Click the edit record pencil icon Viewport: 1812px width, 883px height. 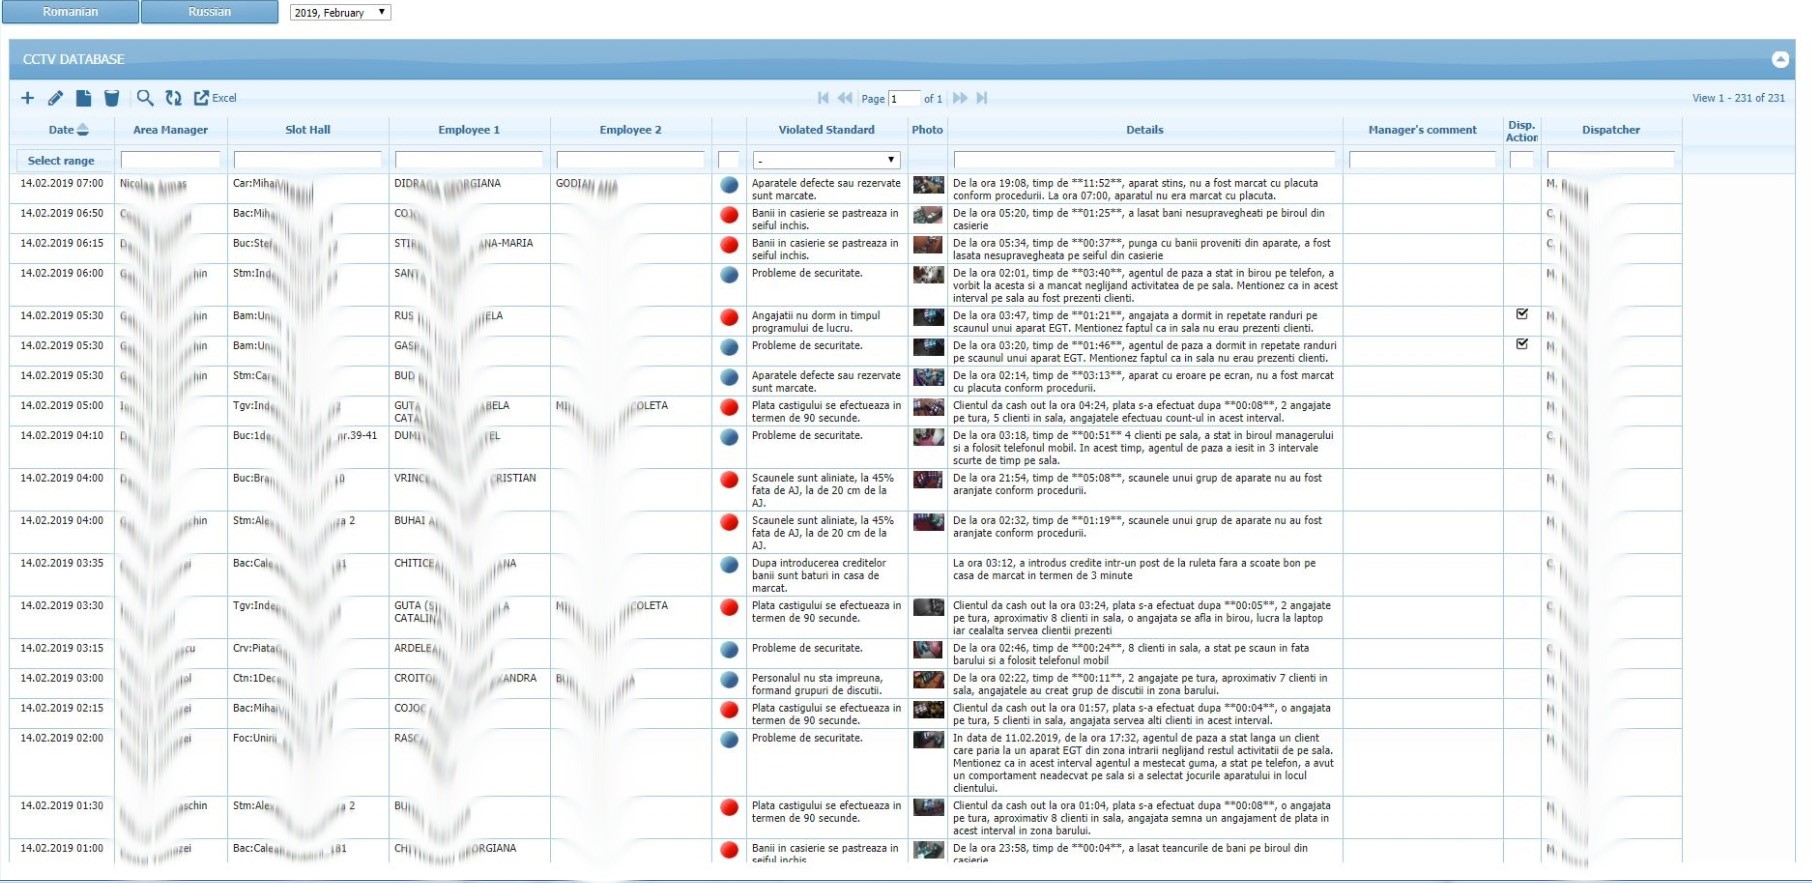coord(55,98)
